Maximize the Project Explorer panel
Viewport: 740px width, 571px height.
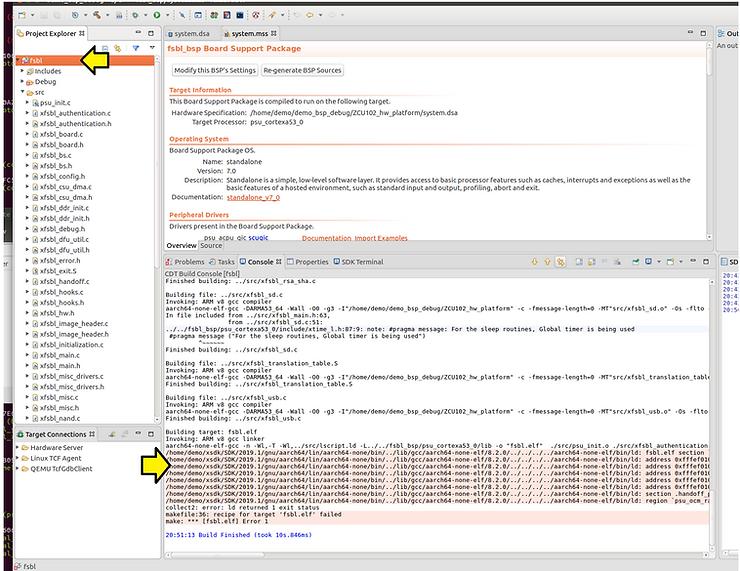click(x=151, y=33)
